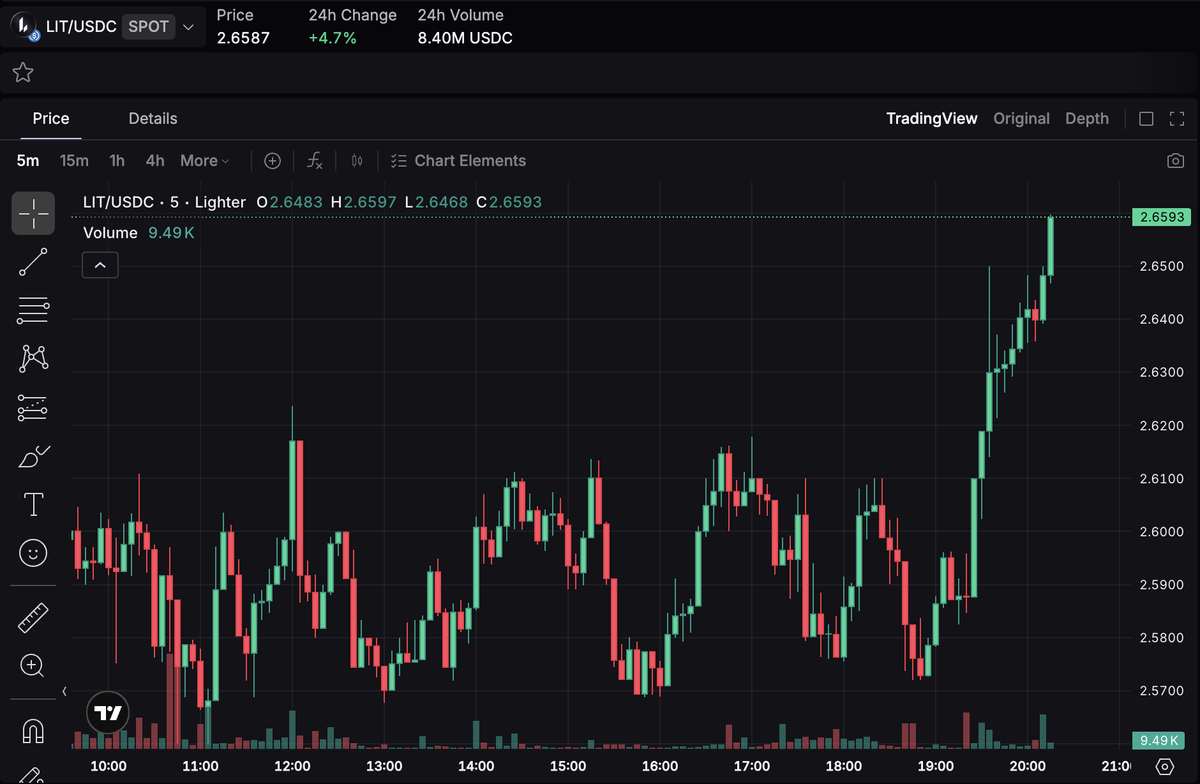Select the 4h timeframe

(155, 161)
